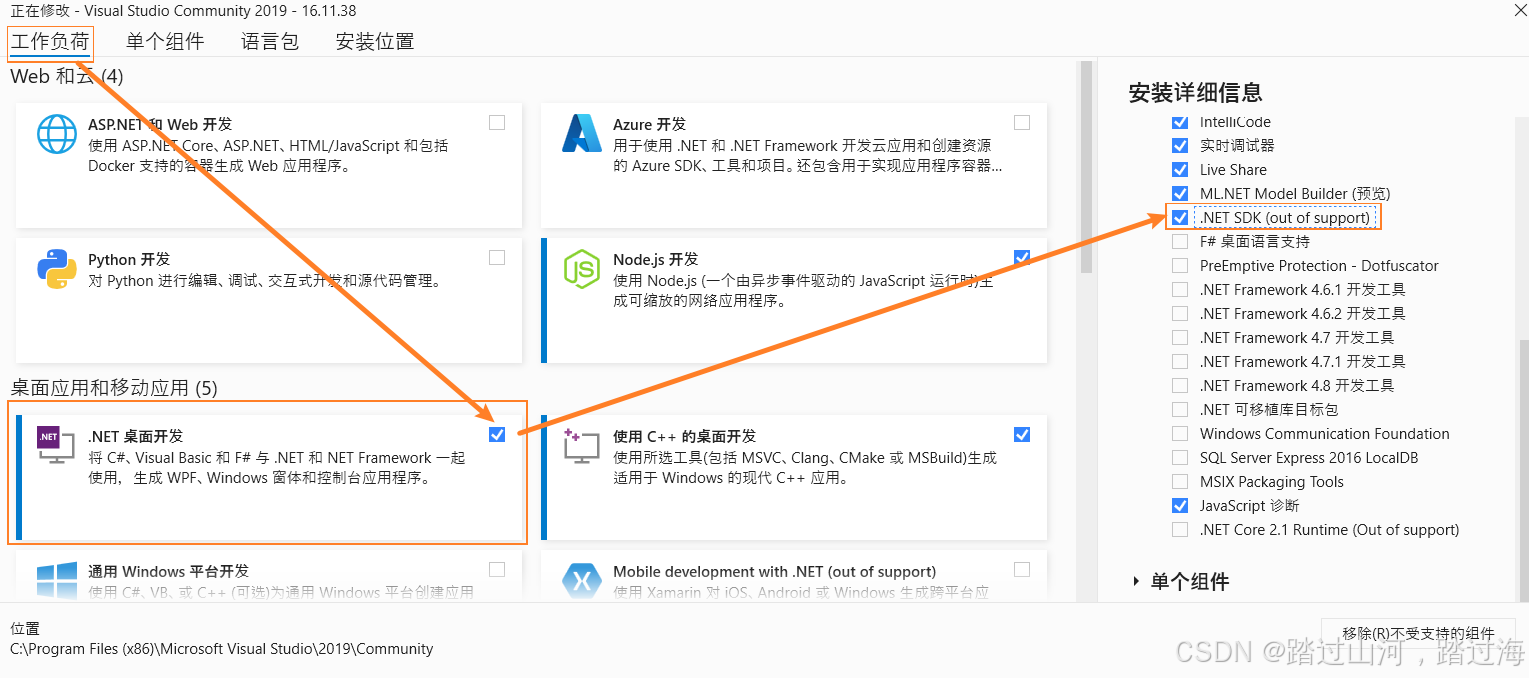Click the Azure 开发 workload icon

580,133
